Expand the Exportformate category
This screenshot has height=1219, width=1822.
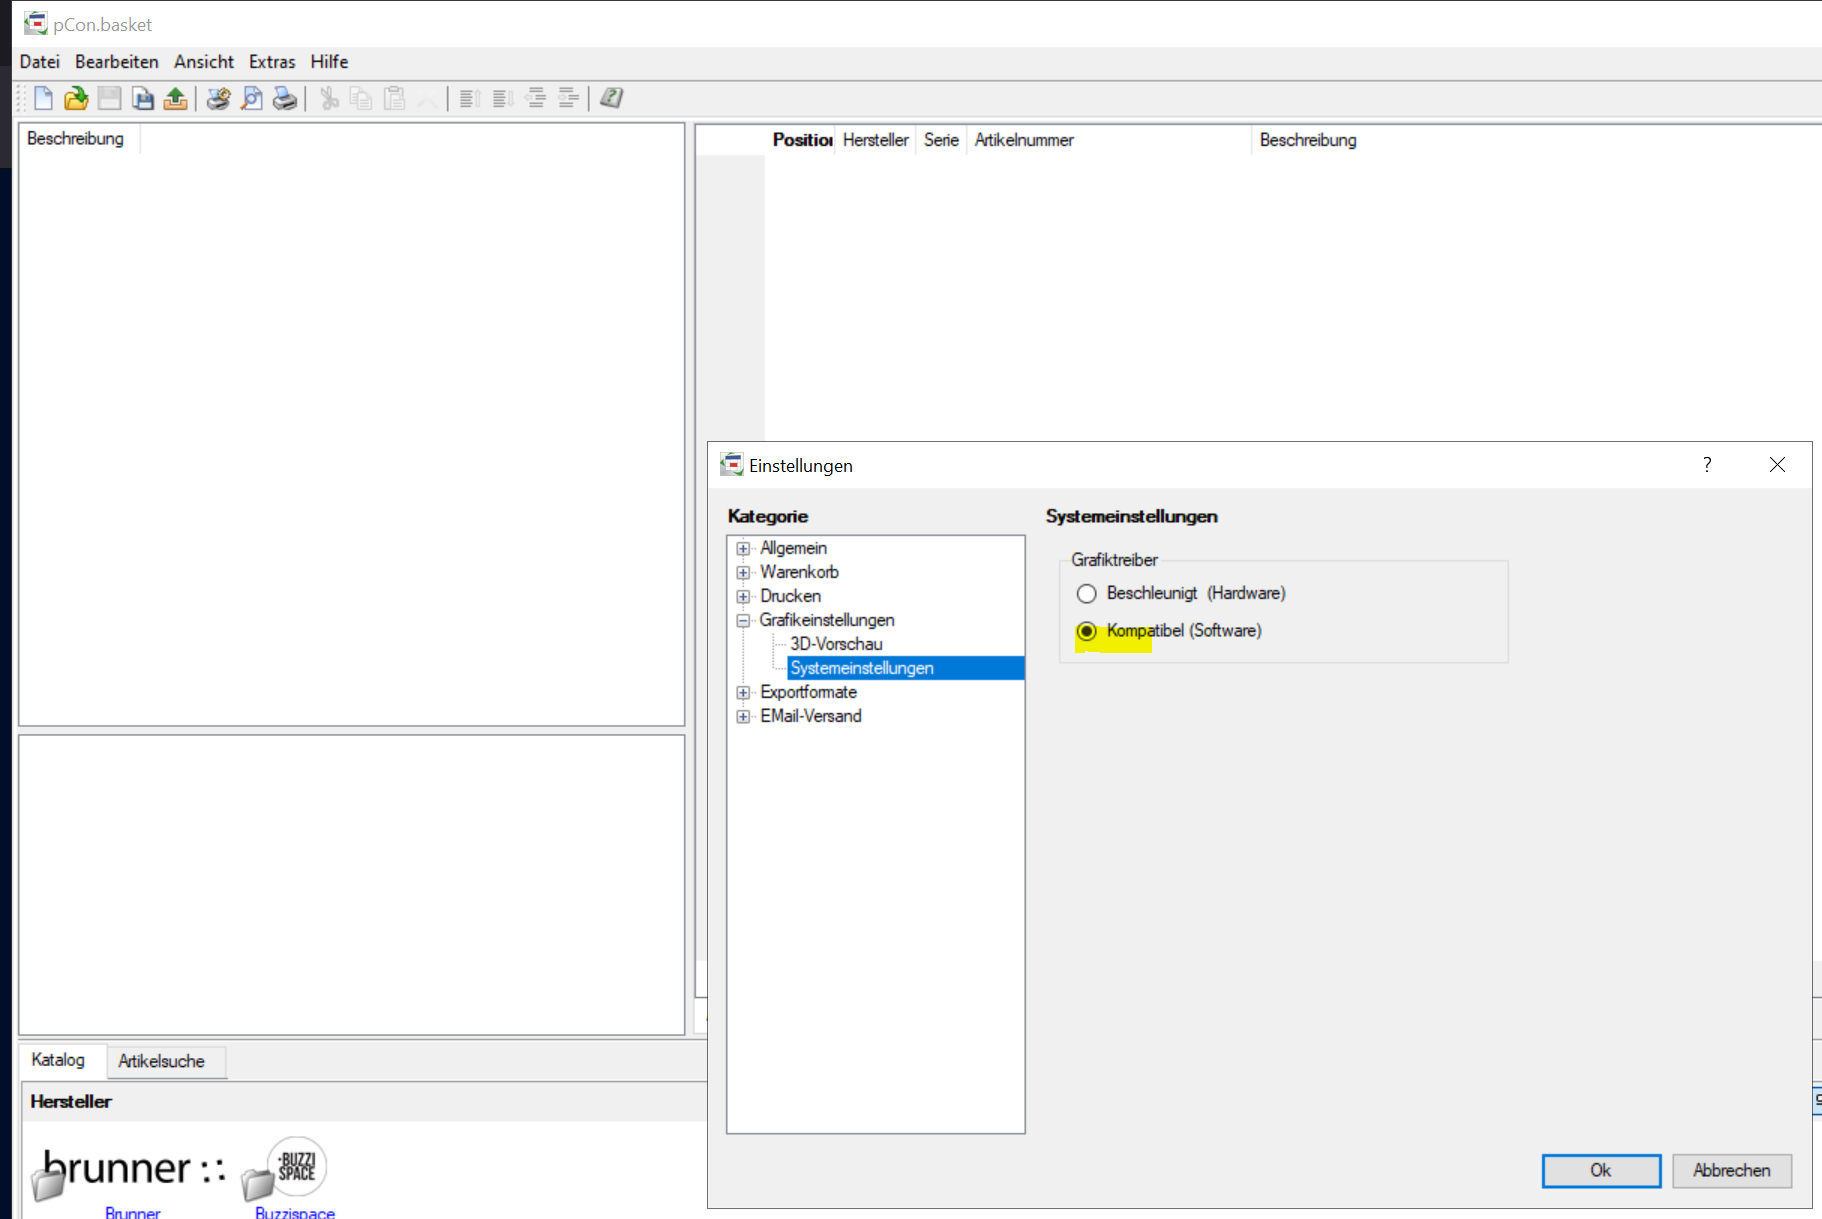(743, 693)
